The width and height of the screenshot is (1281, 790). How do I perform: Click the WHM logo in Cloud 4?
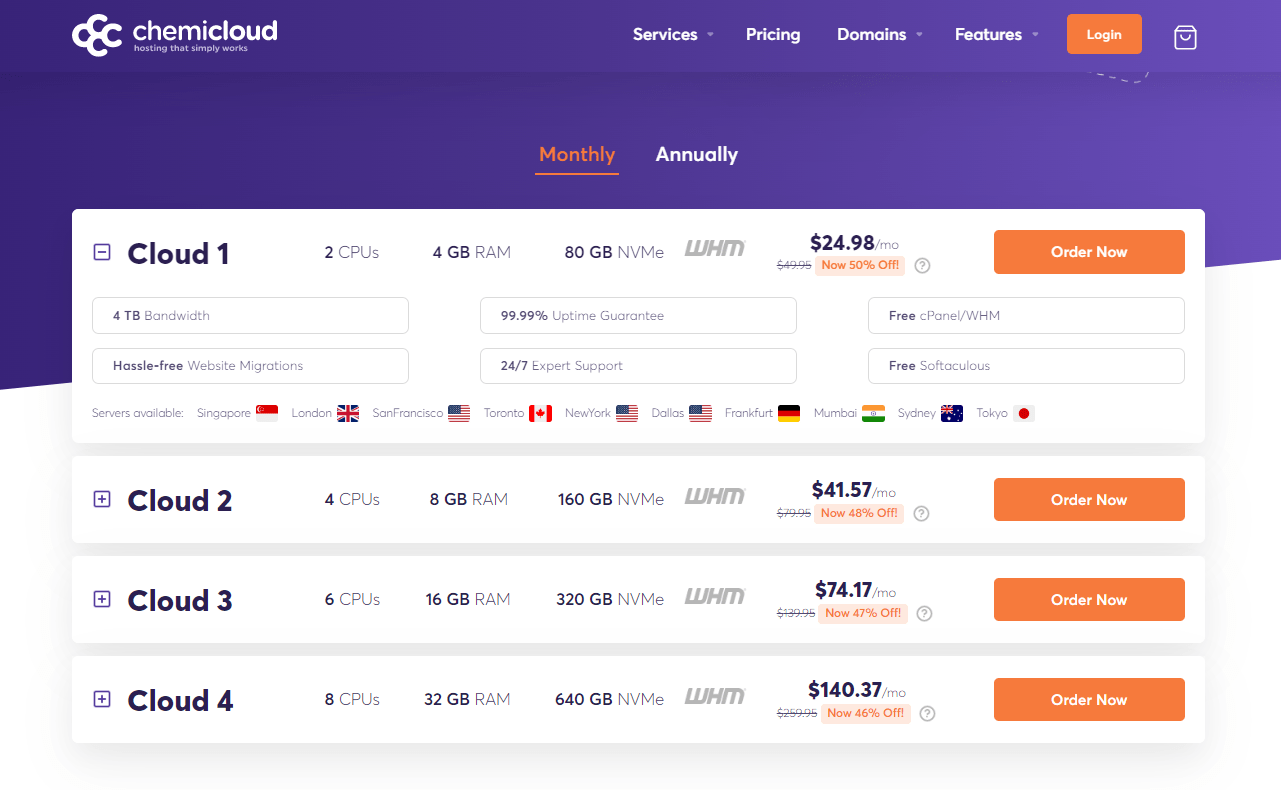click(715, 695)
